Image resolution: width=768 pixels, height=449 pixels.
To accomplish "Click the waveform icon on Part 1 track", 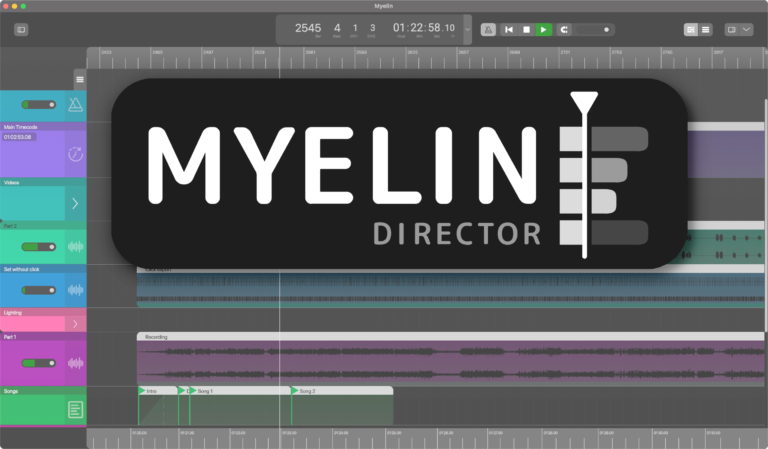I will tap(75, 363).
